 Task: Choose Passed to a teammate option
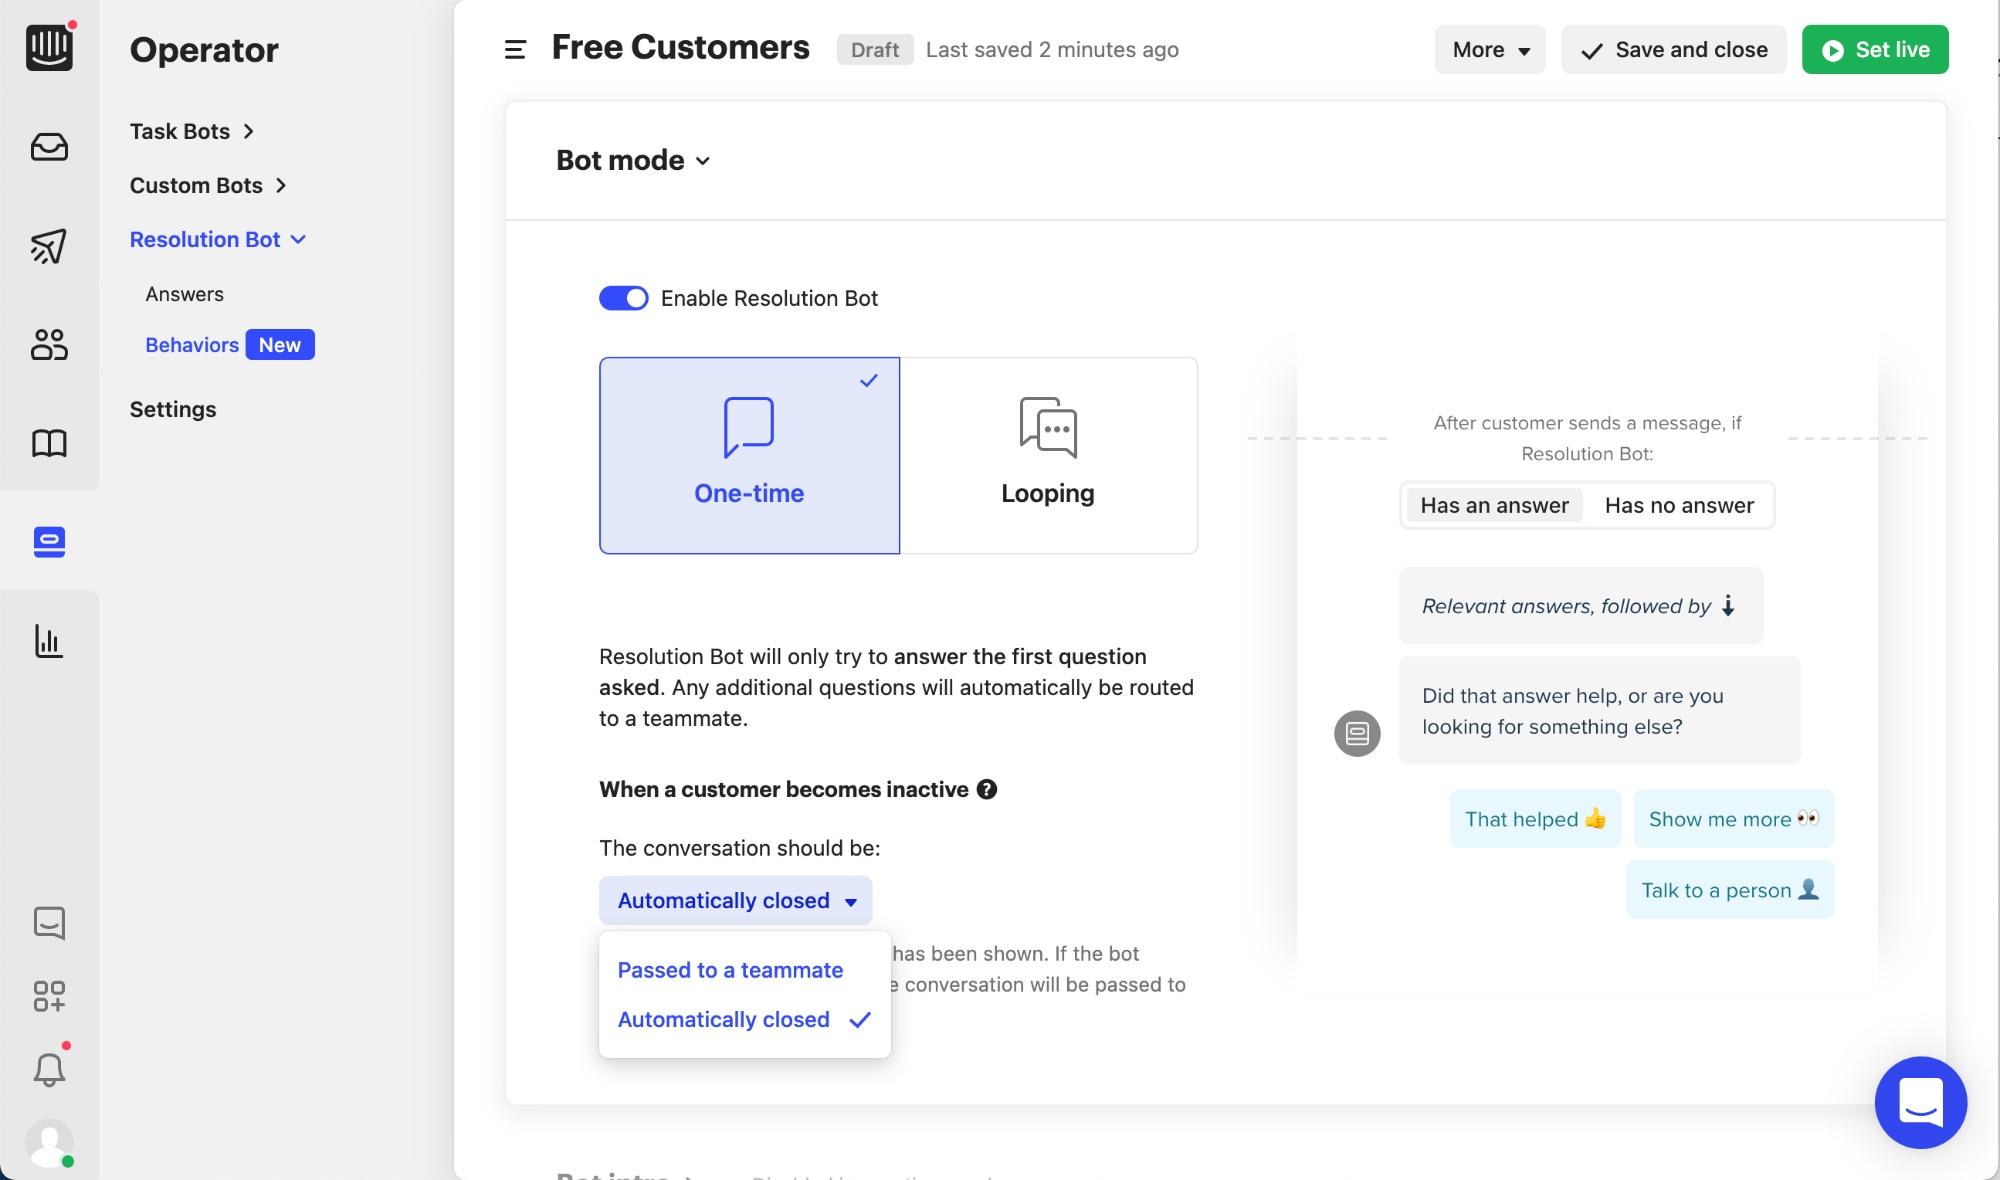729,969
